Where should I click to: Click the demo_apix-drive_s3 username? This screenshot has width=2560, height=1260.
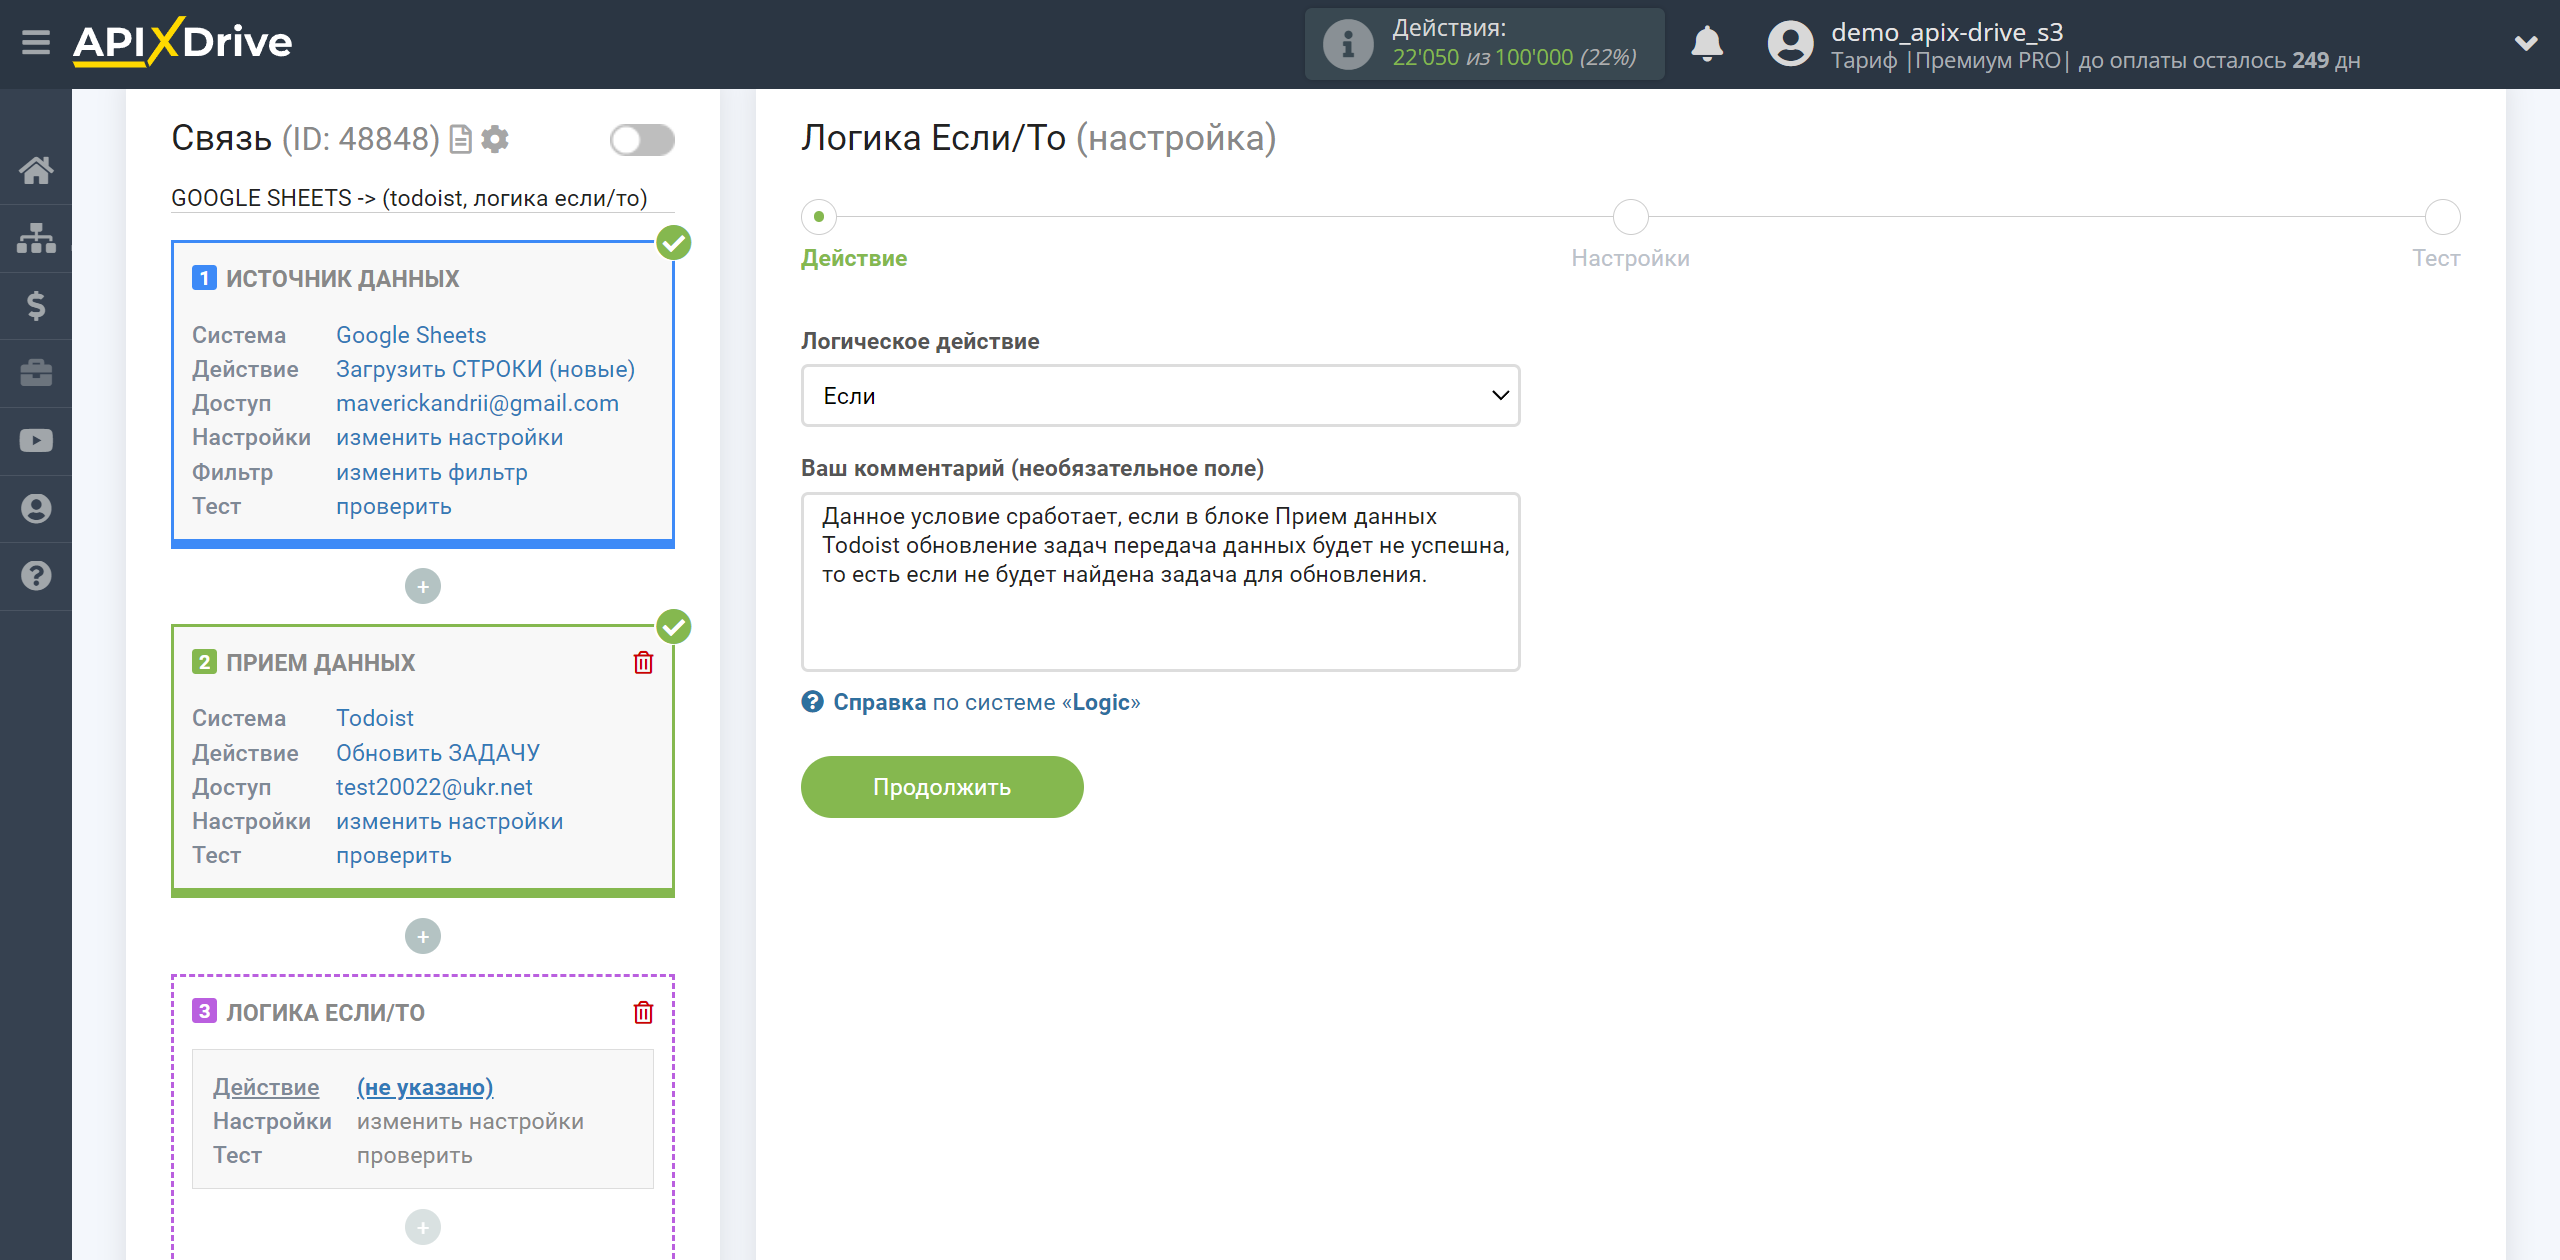1947,32
